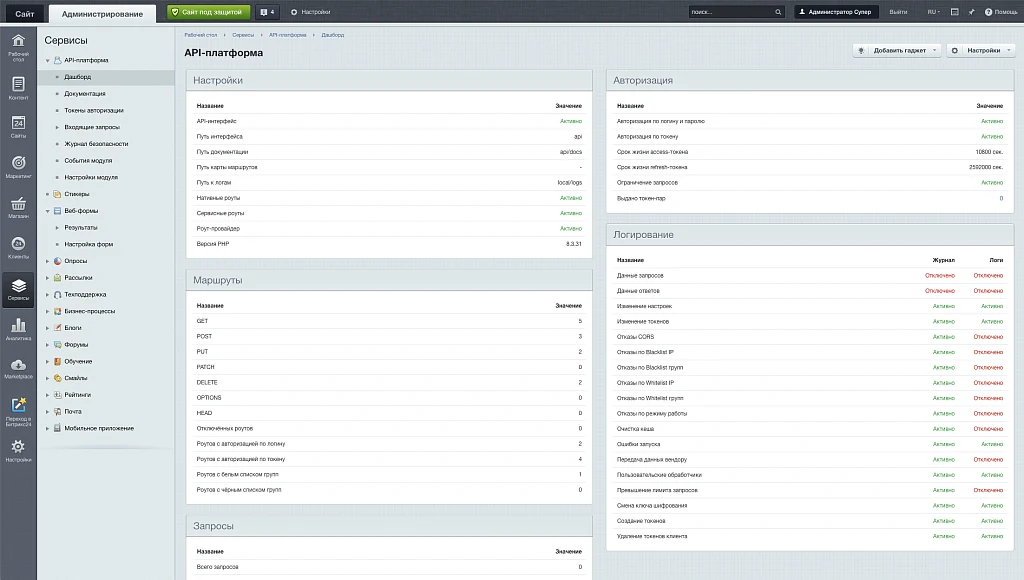Open the Магазин basket icon
This screenshot has width=1024, height=580.
[x=18, y=207]
